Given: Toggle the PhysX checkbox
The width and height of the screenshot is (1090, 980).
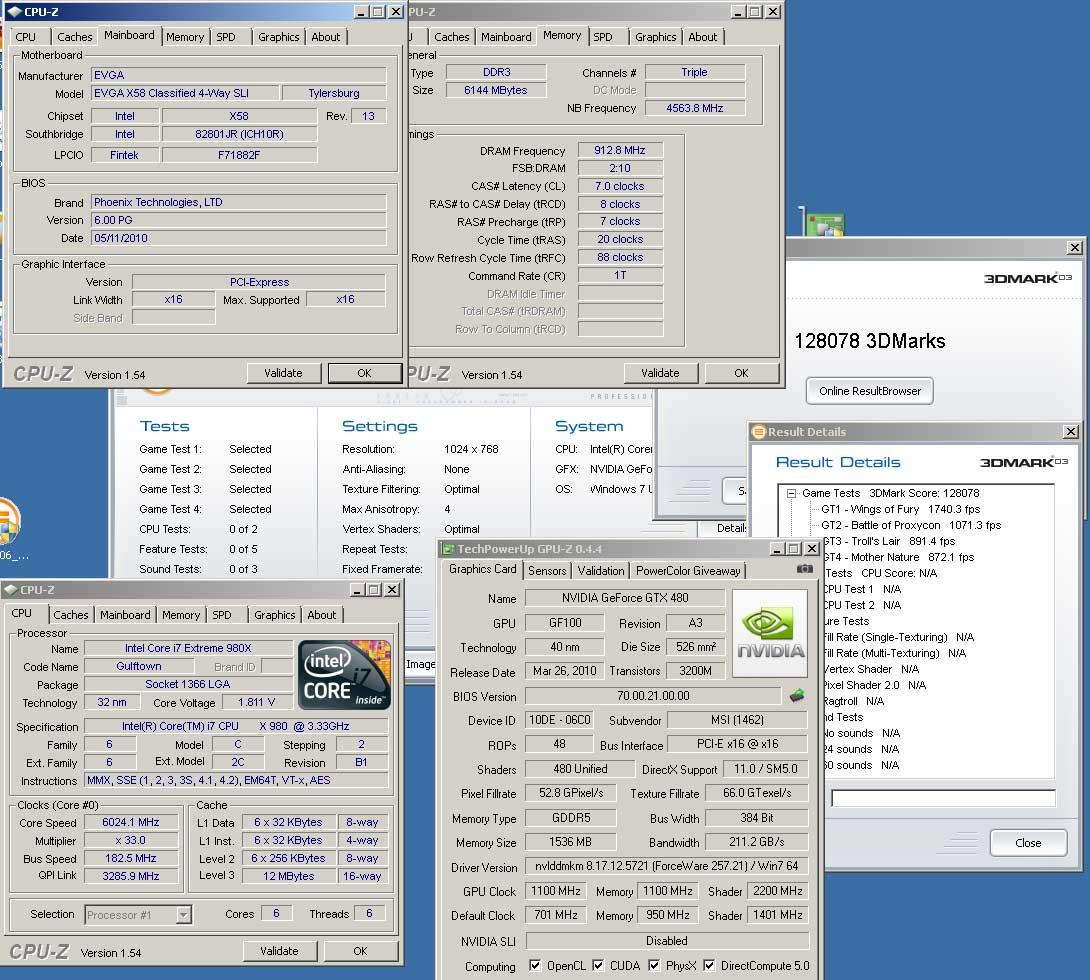Looking at the screenshot, I should [x=653, y=965].
